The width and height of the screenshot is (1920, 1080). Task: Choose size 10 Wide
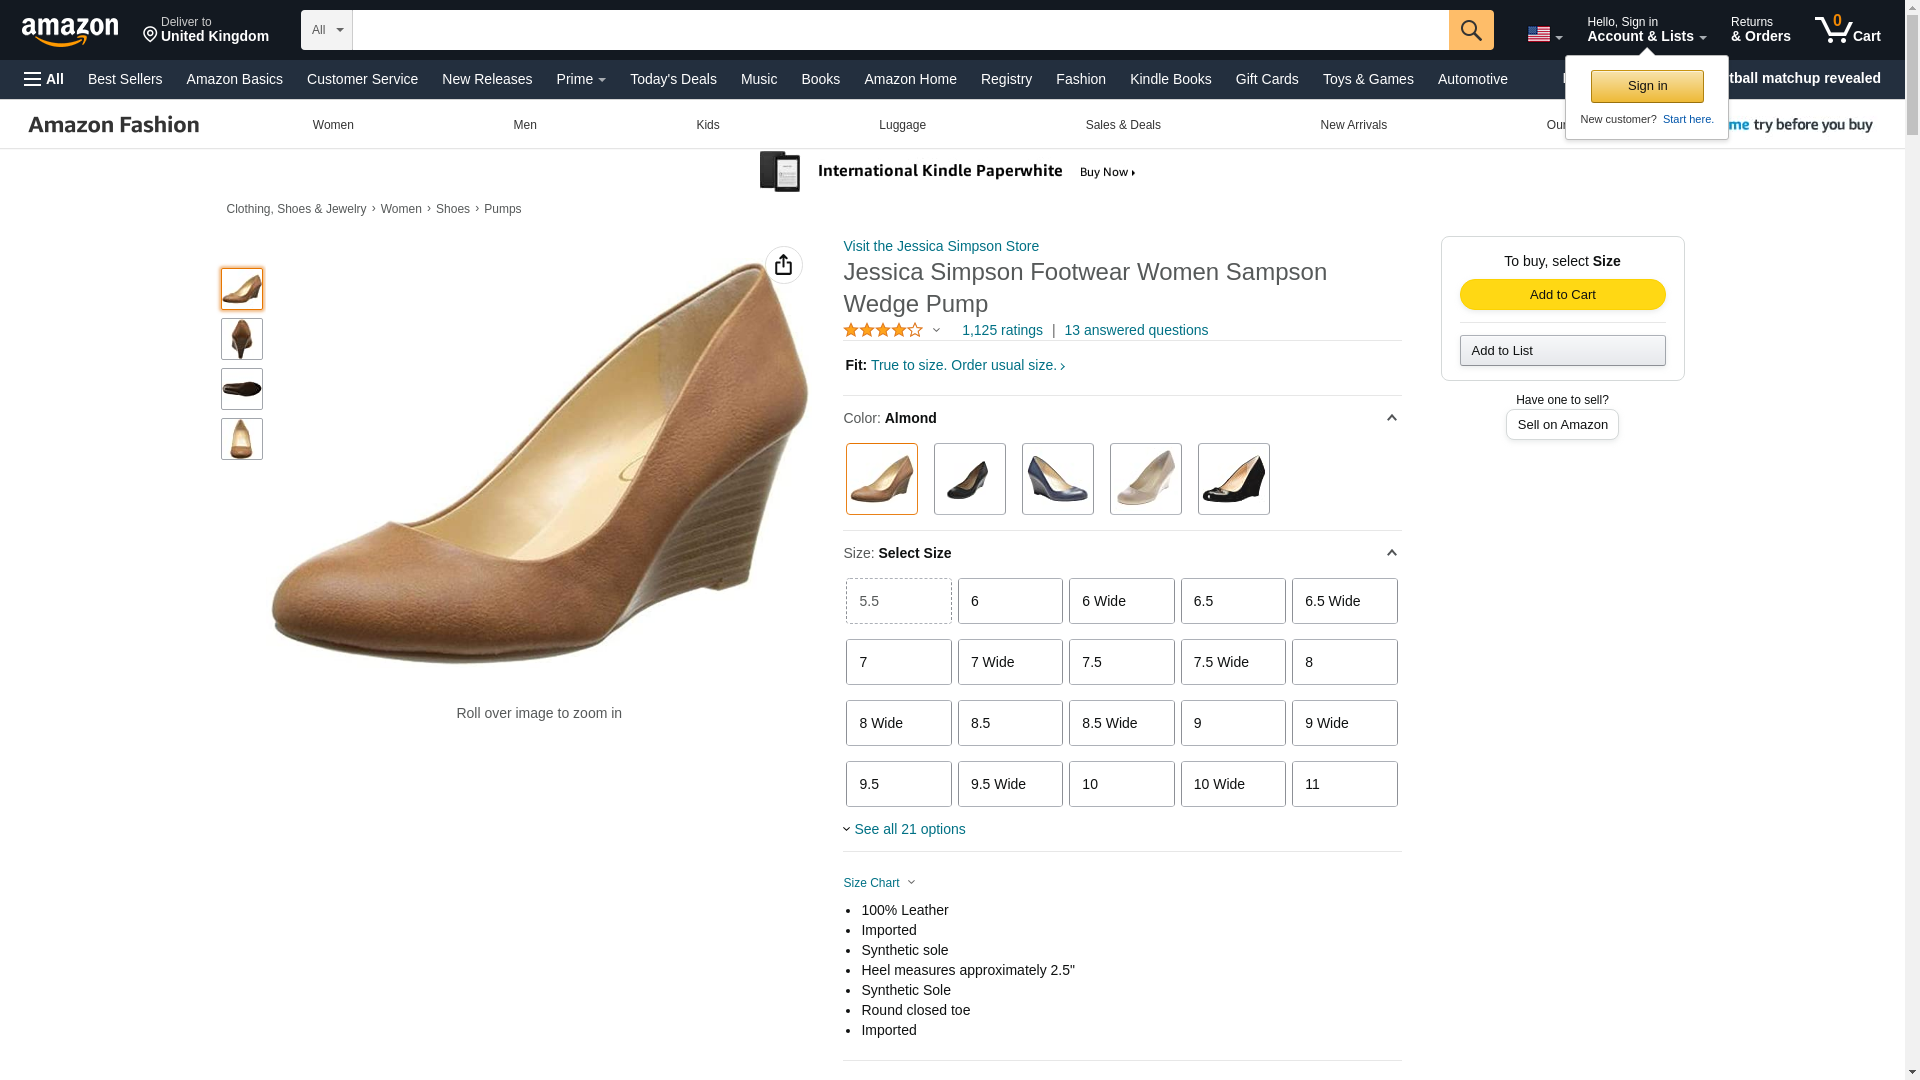point(1232,784)
